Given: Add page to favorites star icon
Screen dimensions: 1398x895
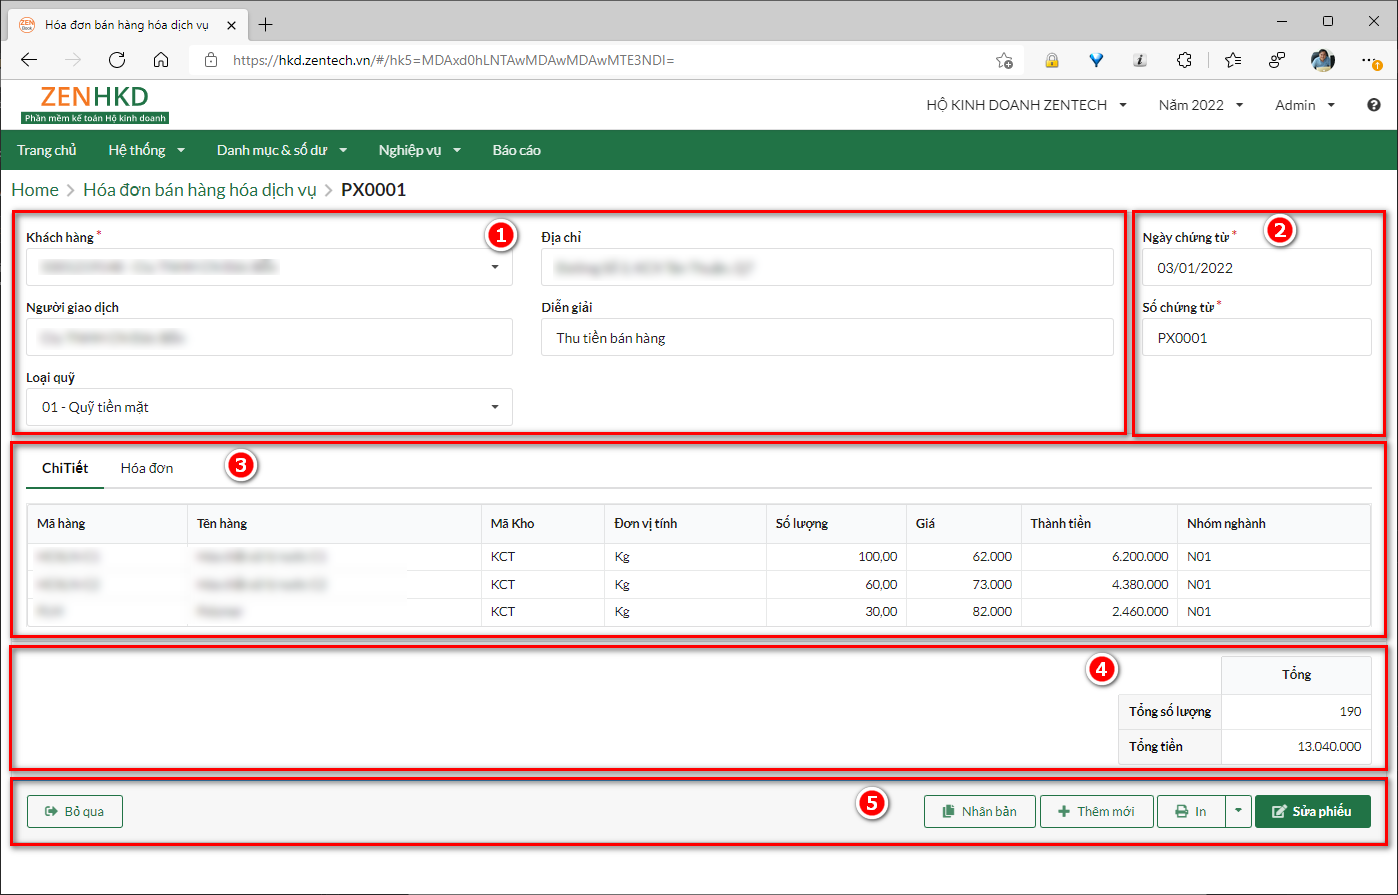Looking at the screenshot, I should pos(1004,60).
